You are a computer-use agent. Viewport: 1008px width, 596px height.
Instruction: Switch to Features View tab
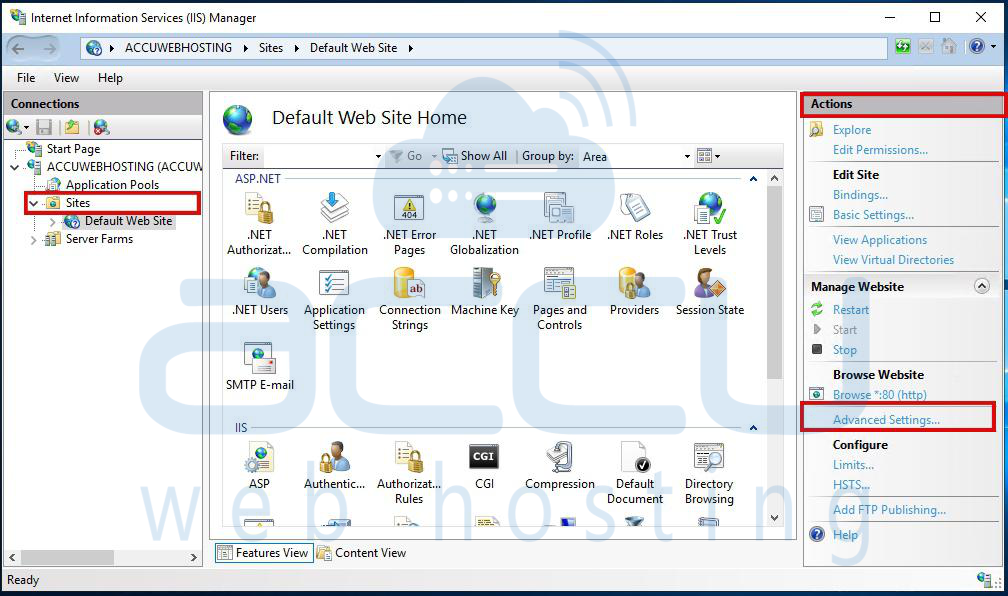(x=264, y=553)
